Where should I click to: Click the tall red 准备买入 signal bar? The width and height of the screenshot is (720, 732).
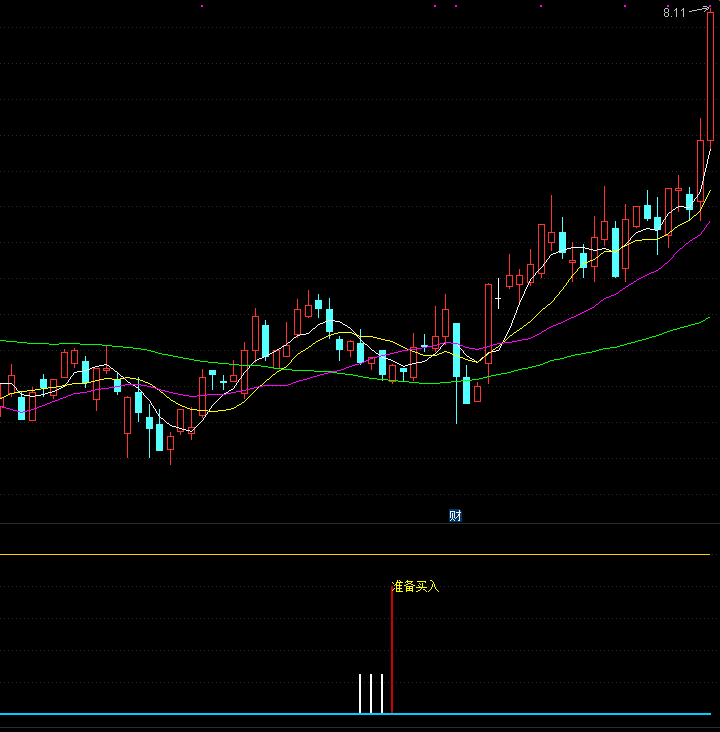point(392,650)
